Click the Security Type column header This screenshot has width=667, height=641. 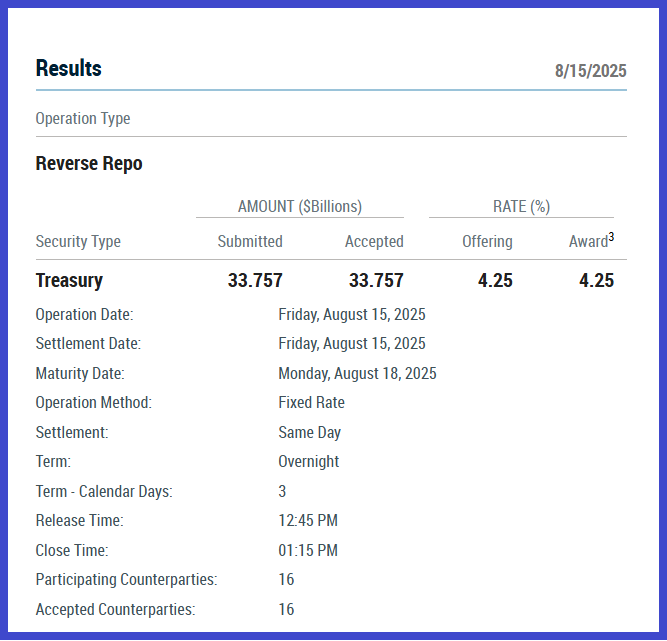(x=78, y=242)
